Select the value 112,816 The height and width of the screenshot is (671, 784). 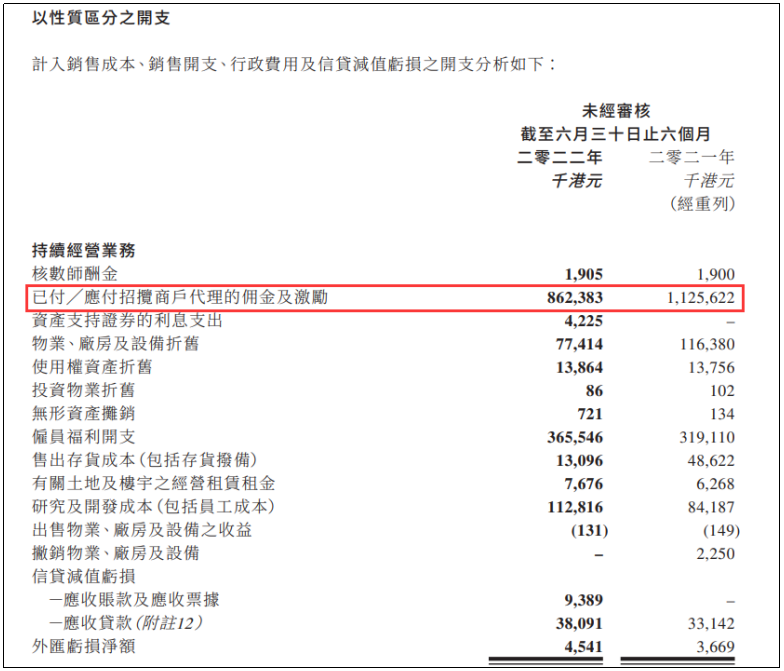[575, 508]
